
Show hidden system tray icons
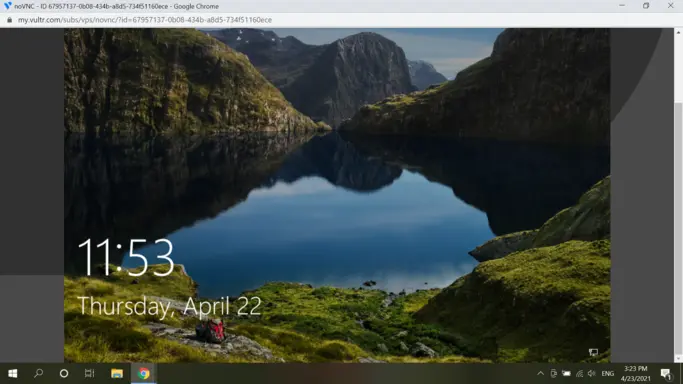coord(541,374)
